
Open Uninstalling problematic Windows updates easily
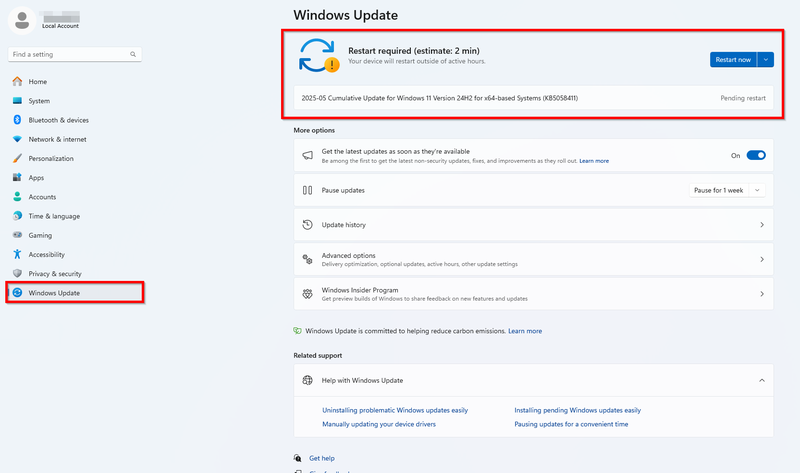click(x=395, y=410)
